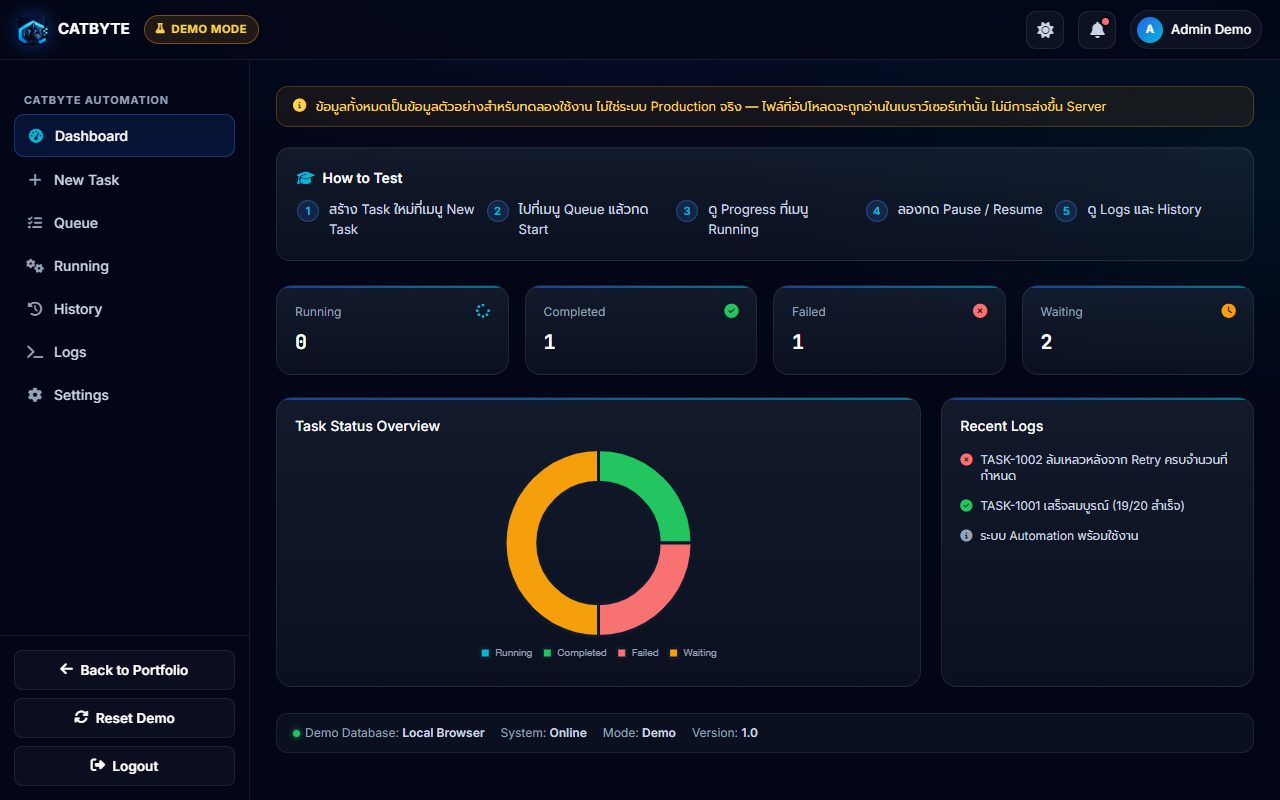Click step text ดู Logs และ History
Image resolution: width=1280 pixels, height=800 pixels.
tap(1144, 210)
